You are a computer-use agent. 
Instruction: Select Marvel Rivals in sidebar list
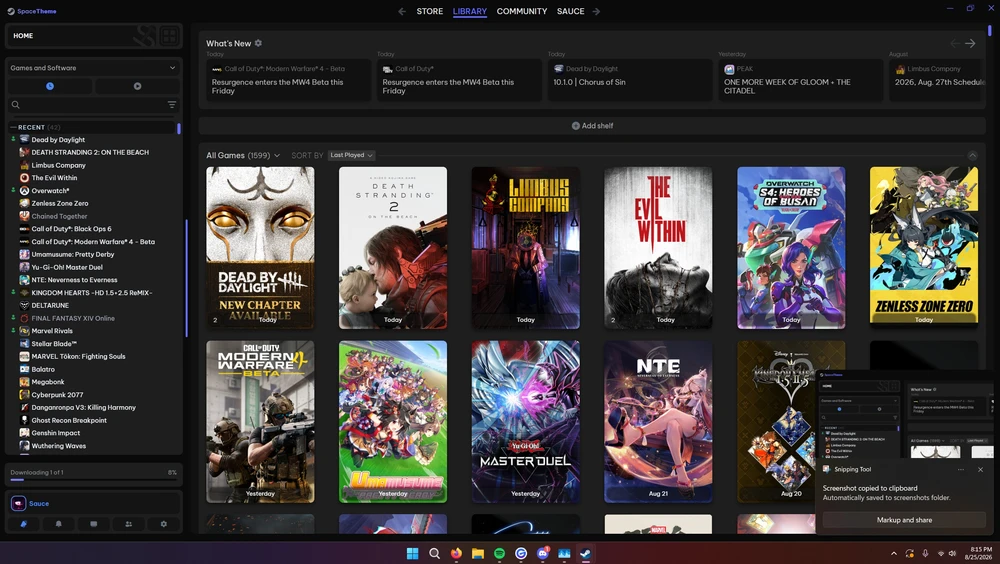click(52, 331)
